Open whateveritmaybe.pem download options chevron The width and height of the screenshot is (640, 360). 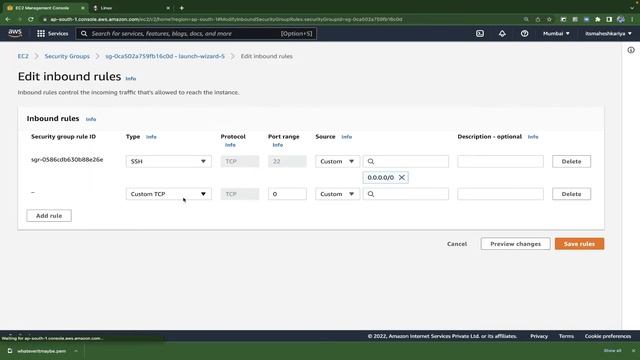coord(76,351)
